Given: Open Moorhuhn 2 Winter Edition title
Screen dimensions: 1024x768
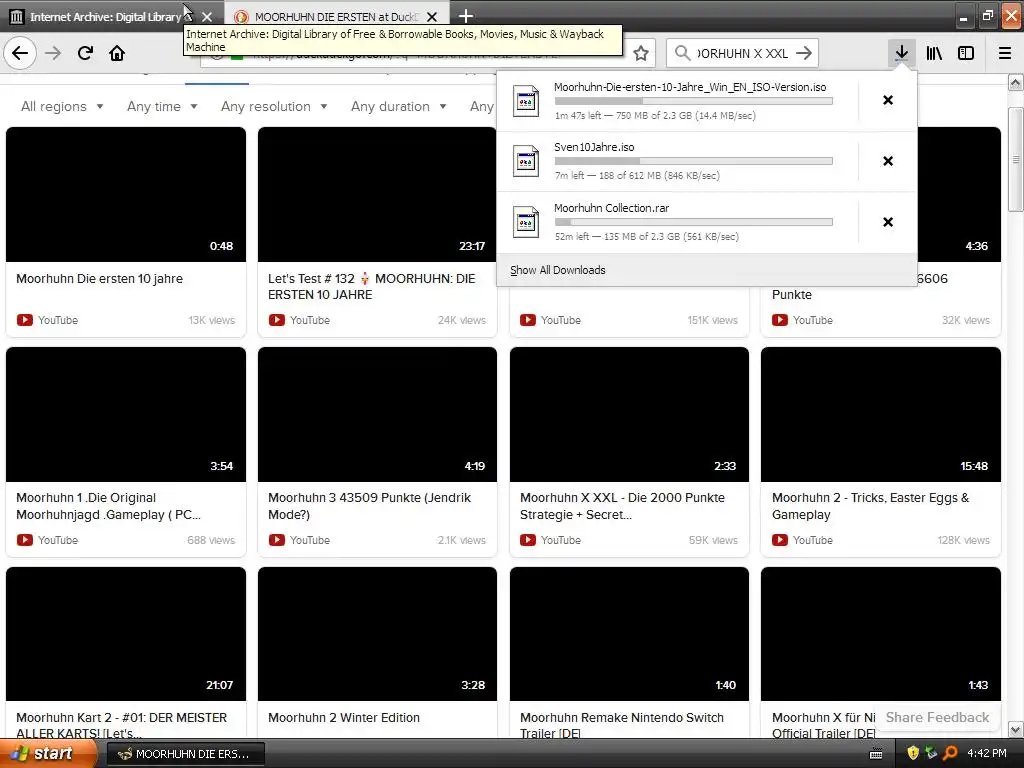Looking at the screenshot, I should coord(344,718).
